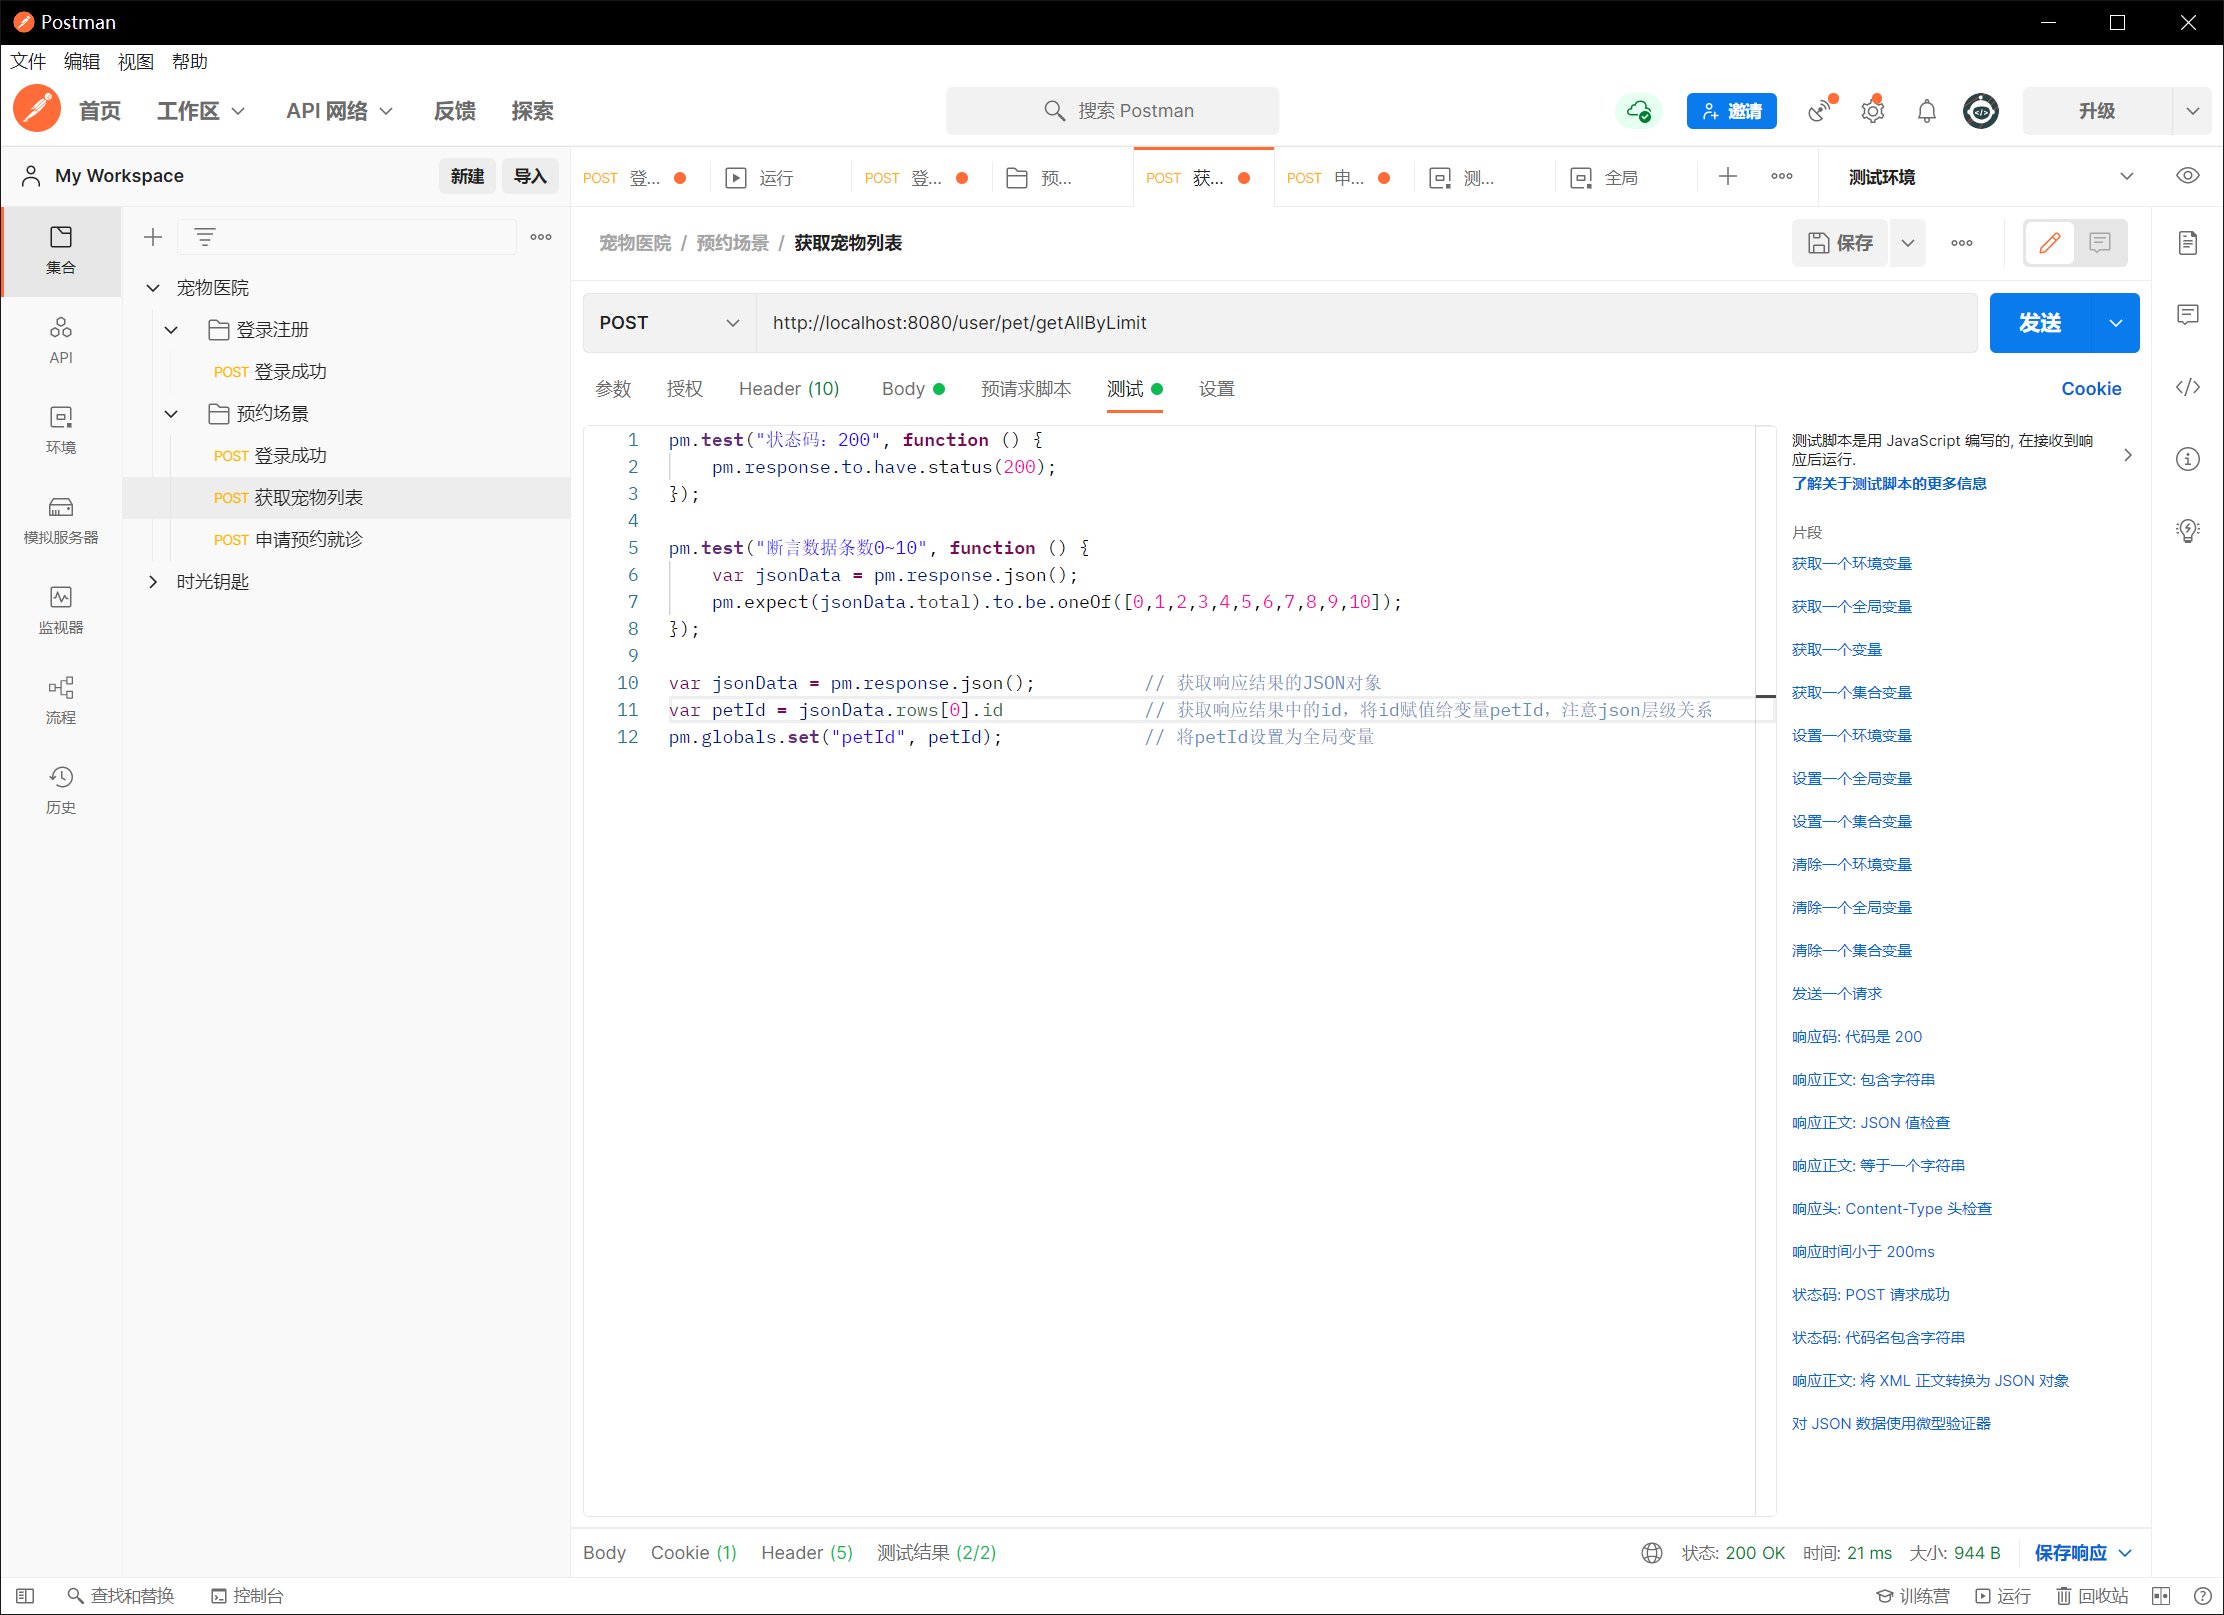Click the notifications bell icon

coord(1926,111)
